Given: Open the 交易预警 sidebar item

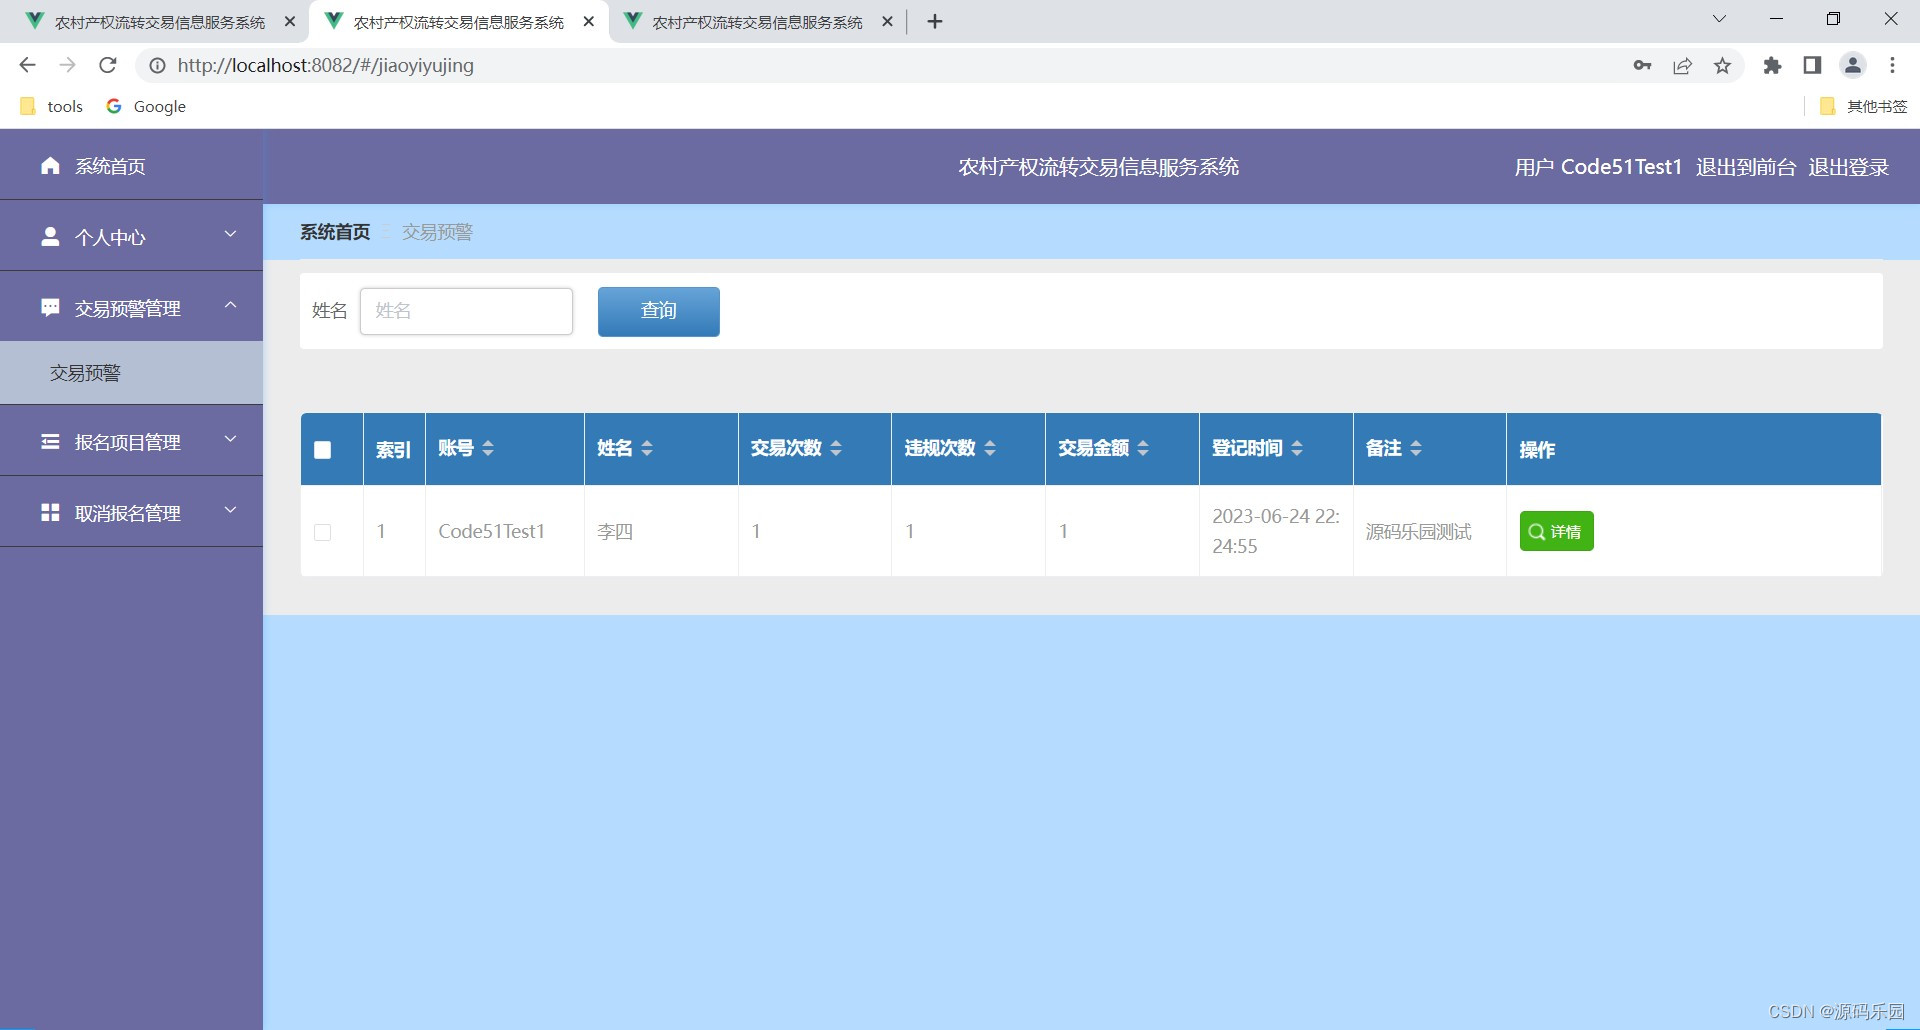Looking at the screenshot, I should coord(86,372).
